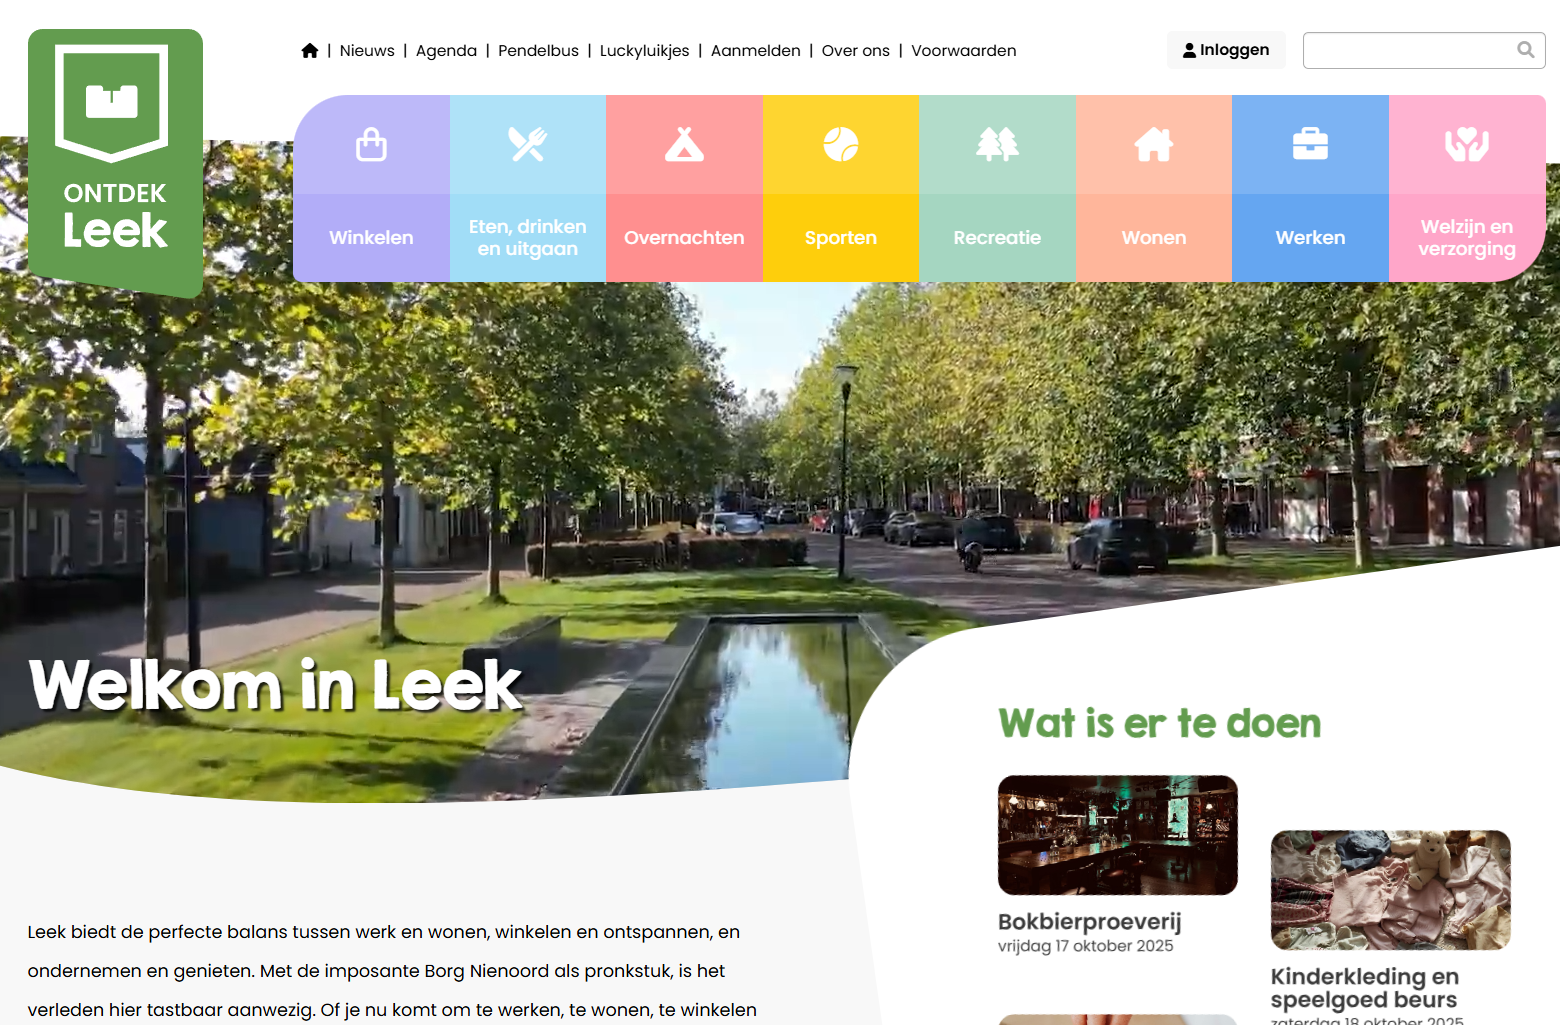Open the Aanmelden page
This screenshot has width=1560, height=1025.
[755, 51]
